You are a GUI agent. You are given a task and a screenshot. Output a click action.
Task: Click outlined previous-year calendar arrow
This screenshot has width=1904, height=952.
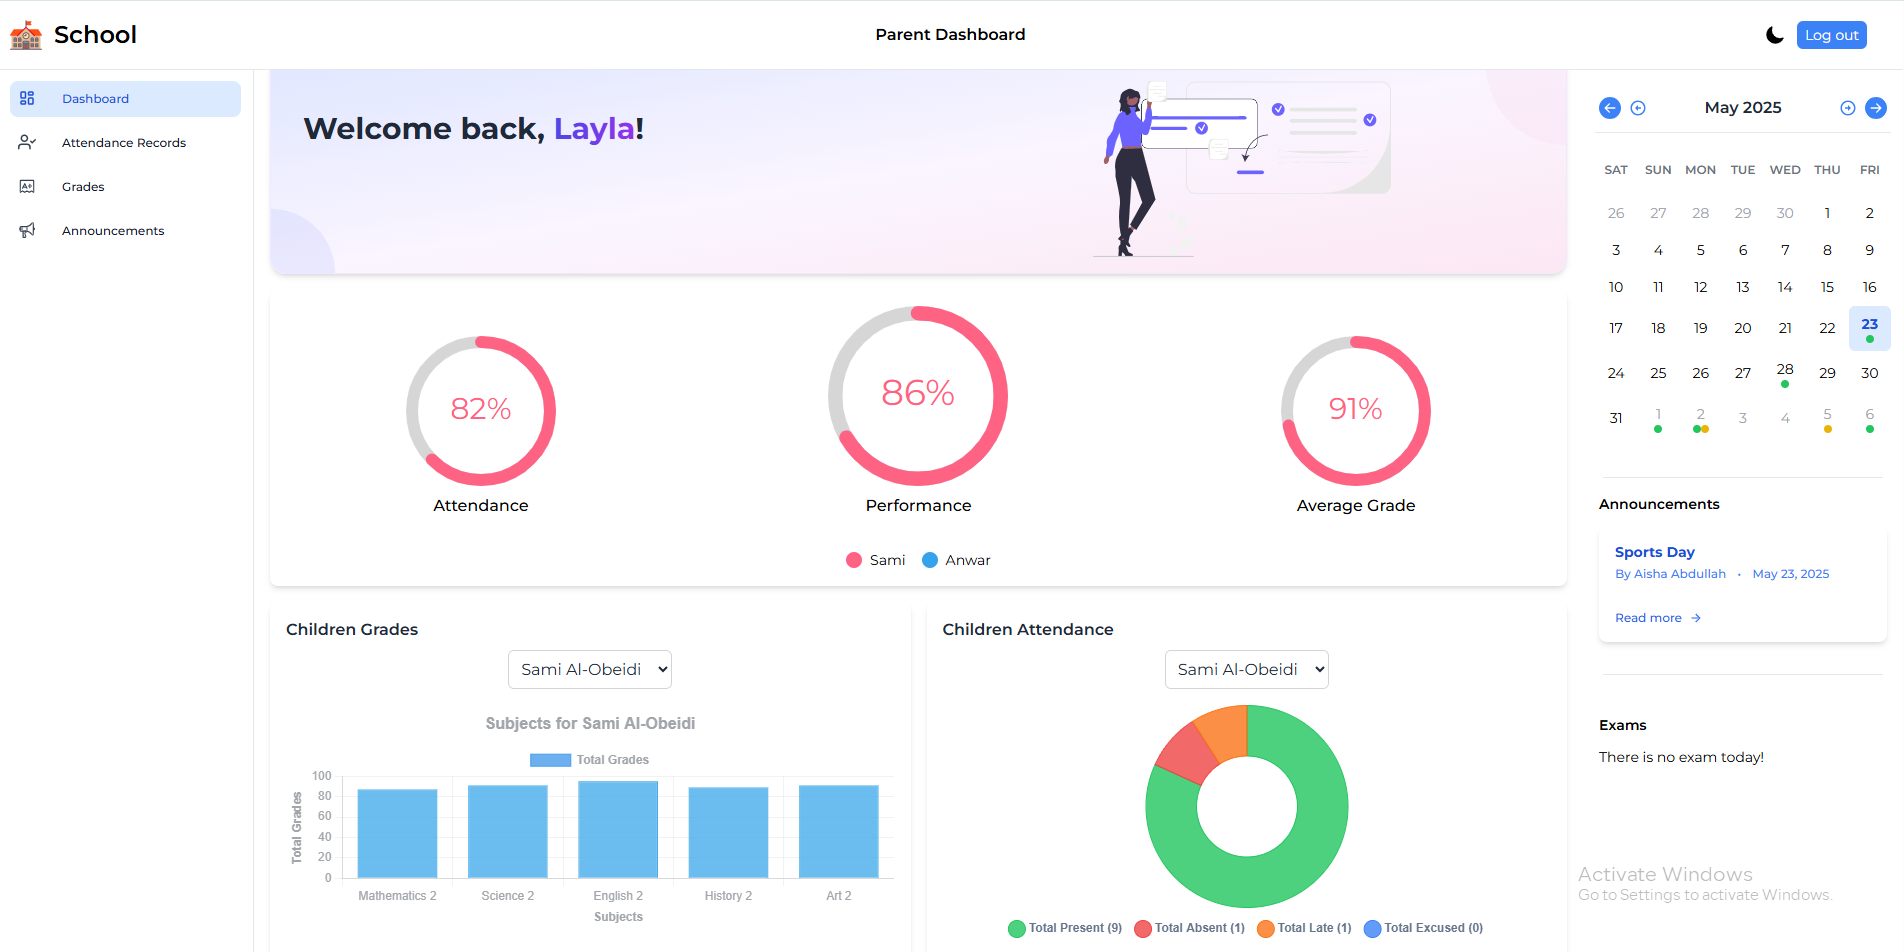tap(1638, 108)
